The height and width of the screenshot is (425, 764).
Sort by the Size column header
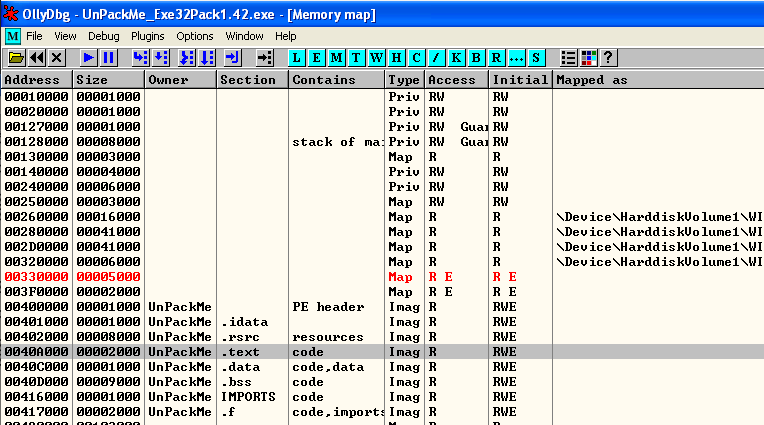(x=109, y=79)
